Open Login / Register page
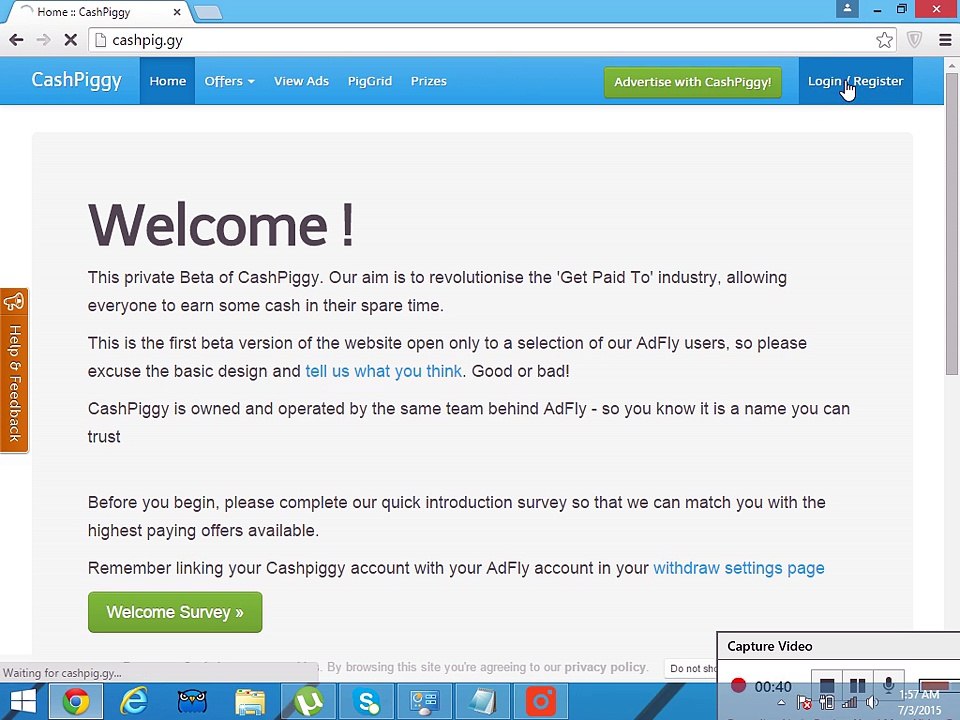Screen dimensions: 960x720 tap(855, 81)
